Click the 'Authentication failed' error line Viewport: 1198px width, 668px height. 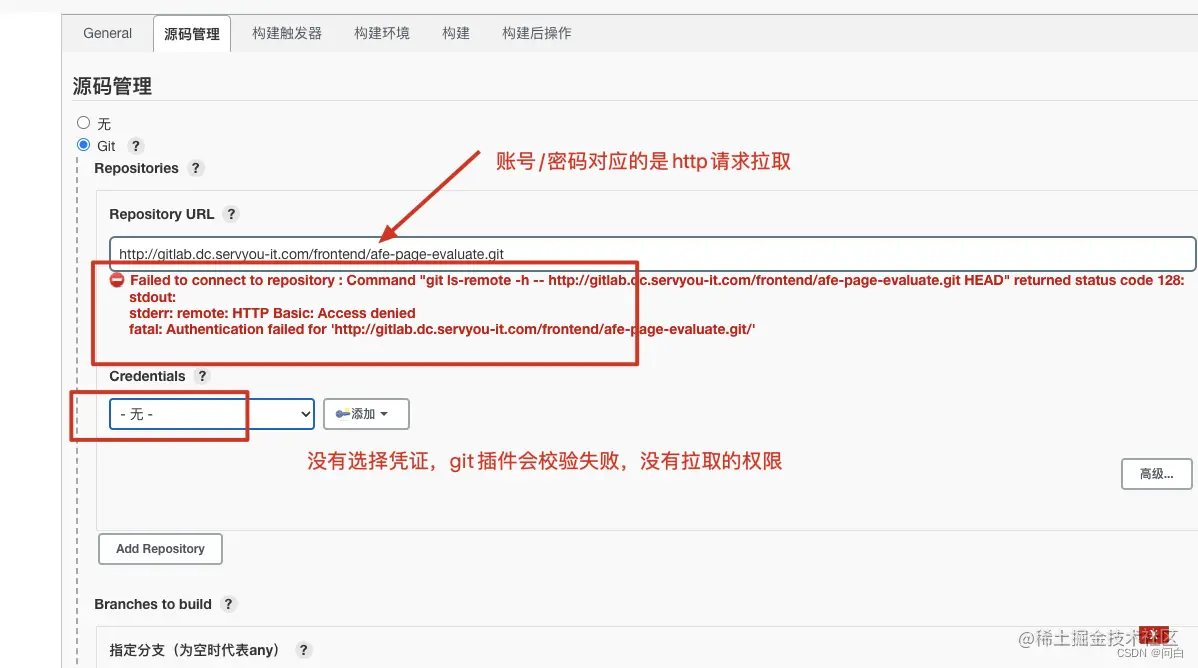(x=442, y=329)
